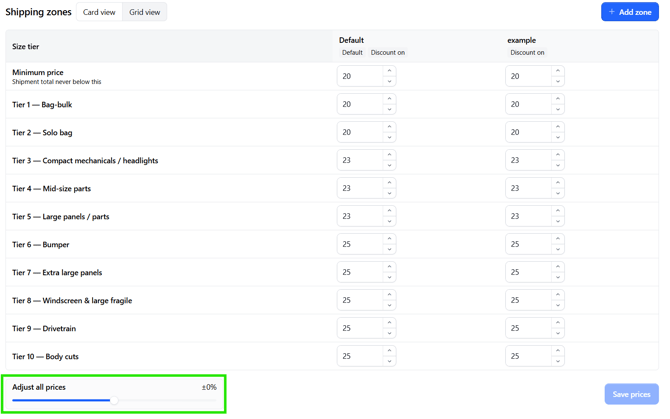Decrease Tier 7 Extra large panels example price

[x=558, y=277]
